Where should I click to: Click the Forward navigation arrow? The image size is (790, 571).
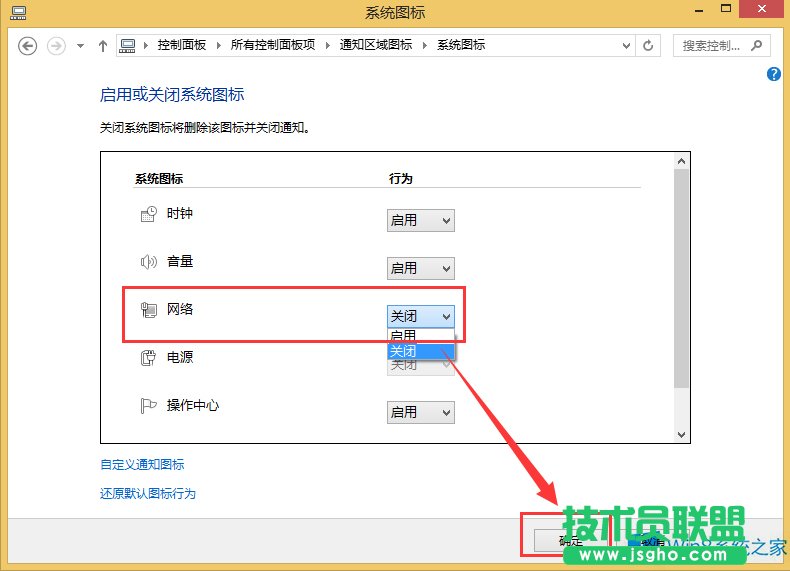tap(56, 46)
